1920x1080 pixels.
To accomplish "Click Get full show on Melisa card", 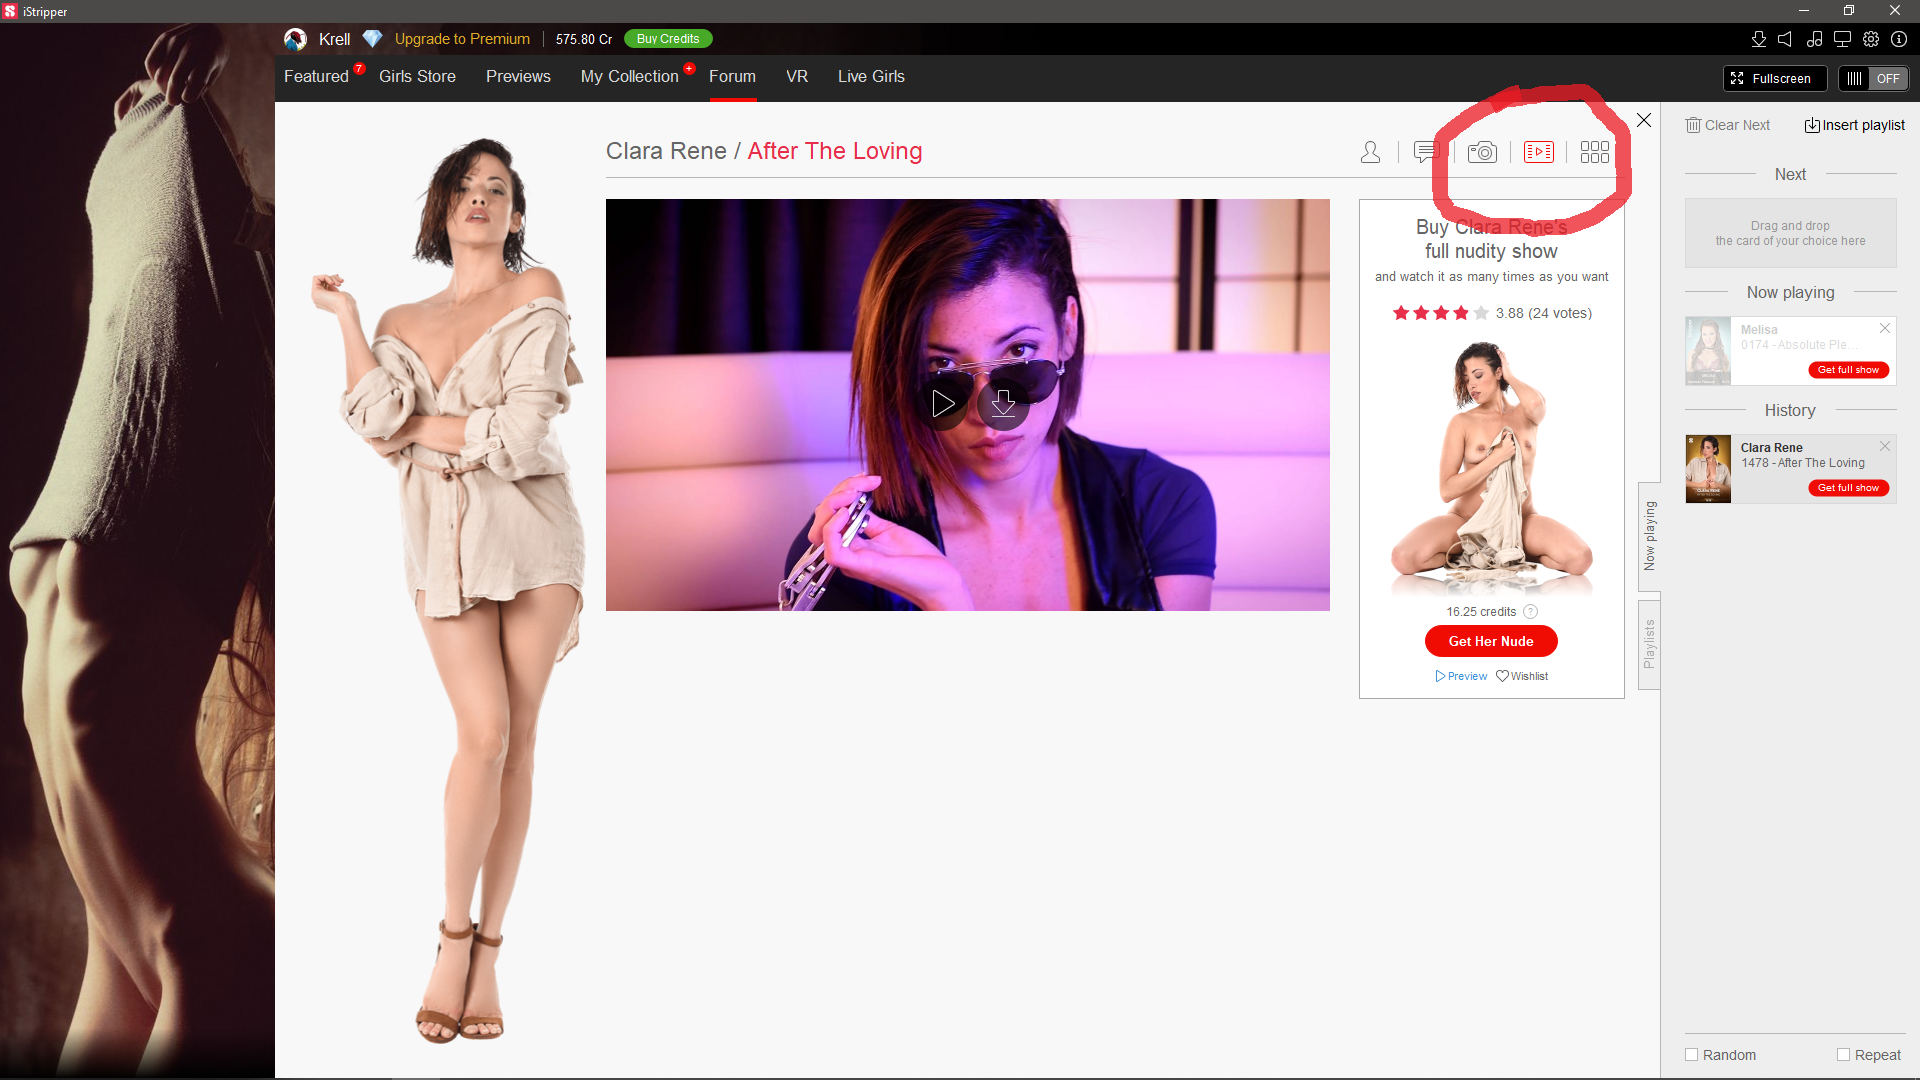I will pyautogui.click(x=1848, y=370).
